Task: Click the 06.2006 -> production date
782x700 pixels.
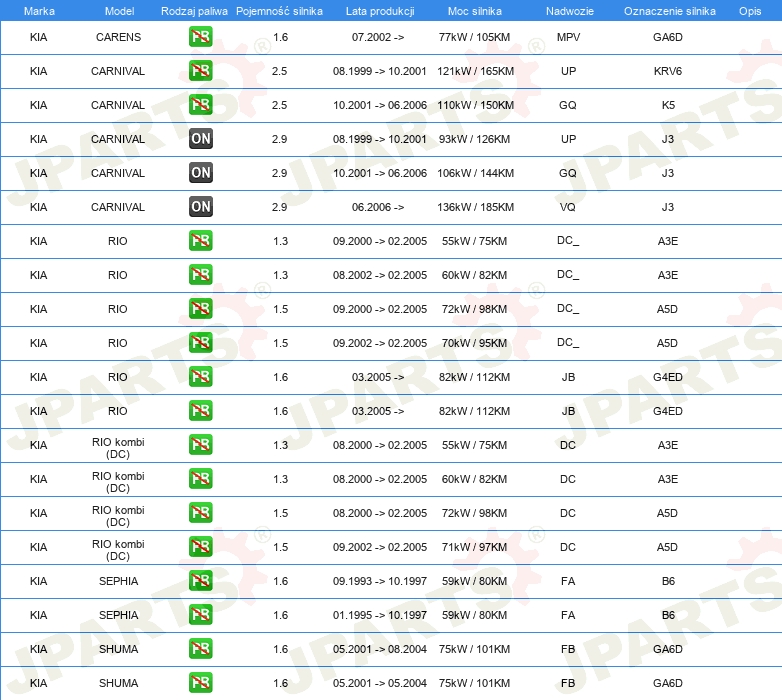Action: pyautogui.click(x=378, y=206)
